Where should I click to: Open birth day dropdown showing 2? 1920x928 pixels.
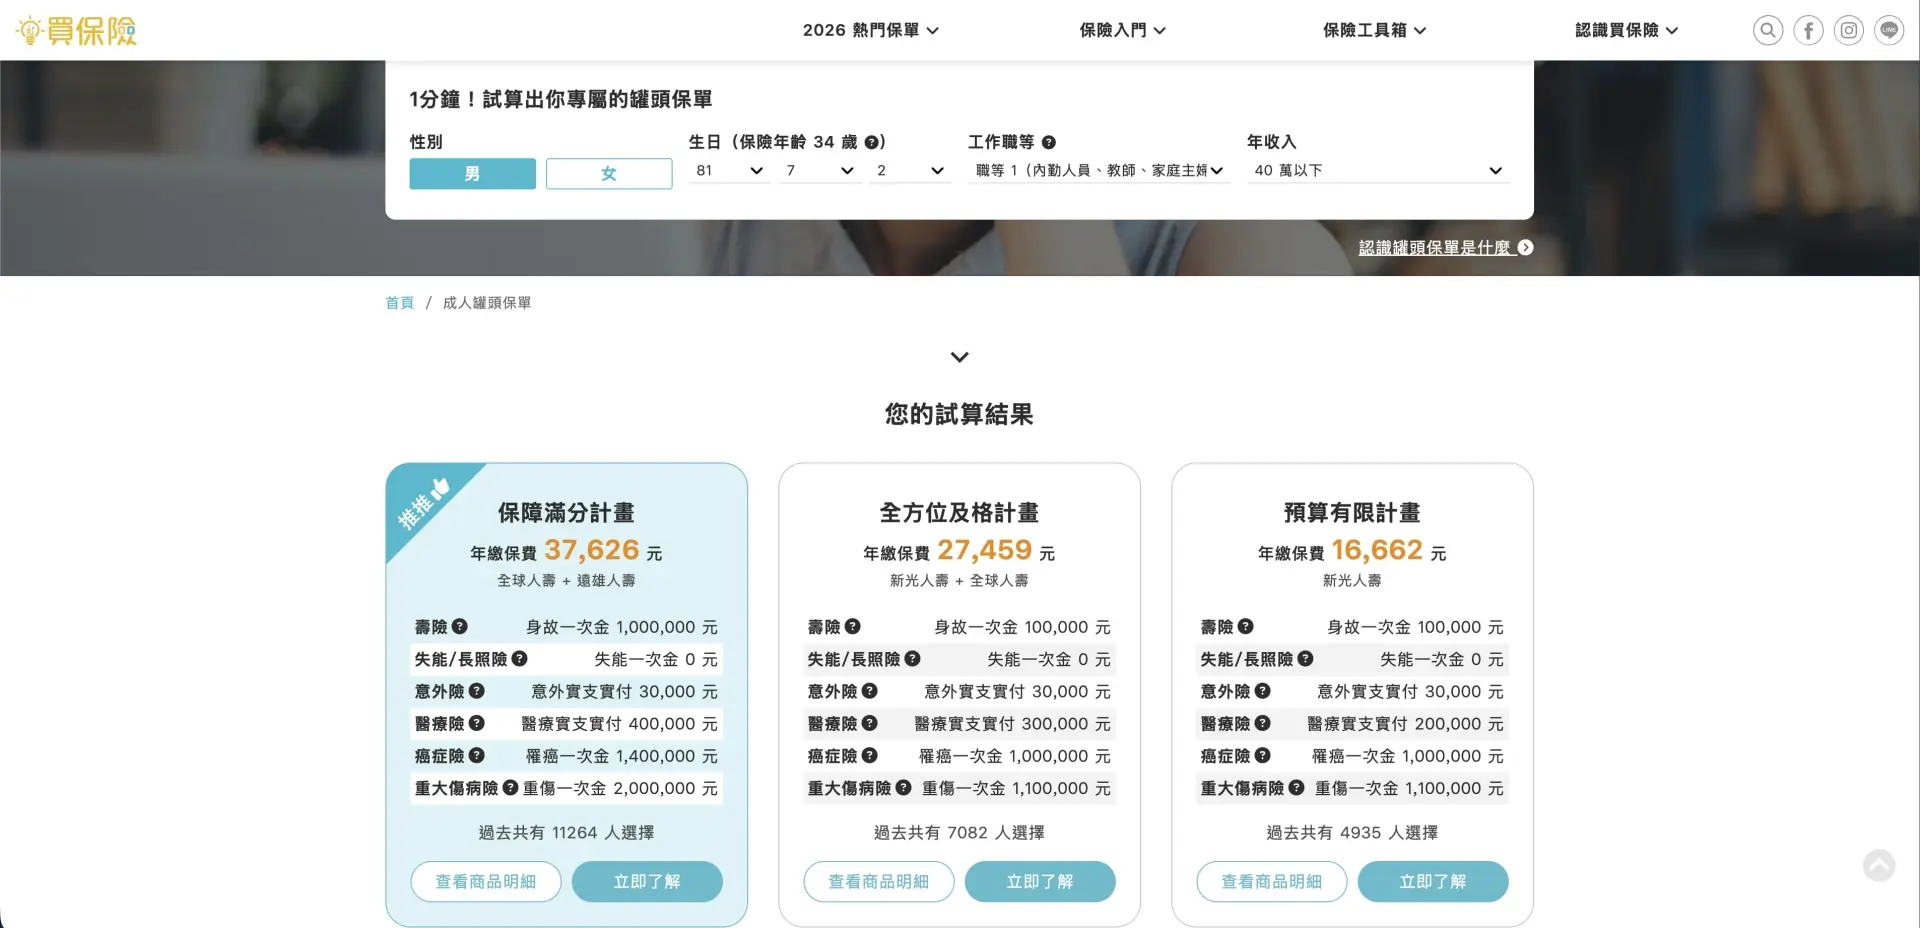[x=910, y=170]
